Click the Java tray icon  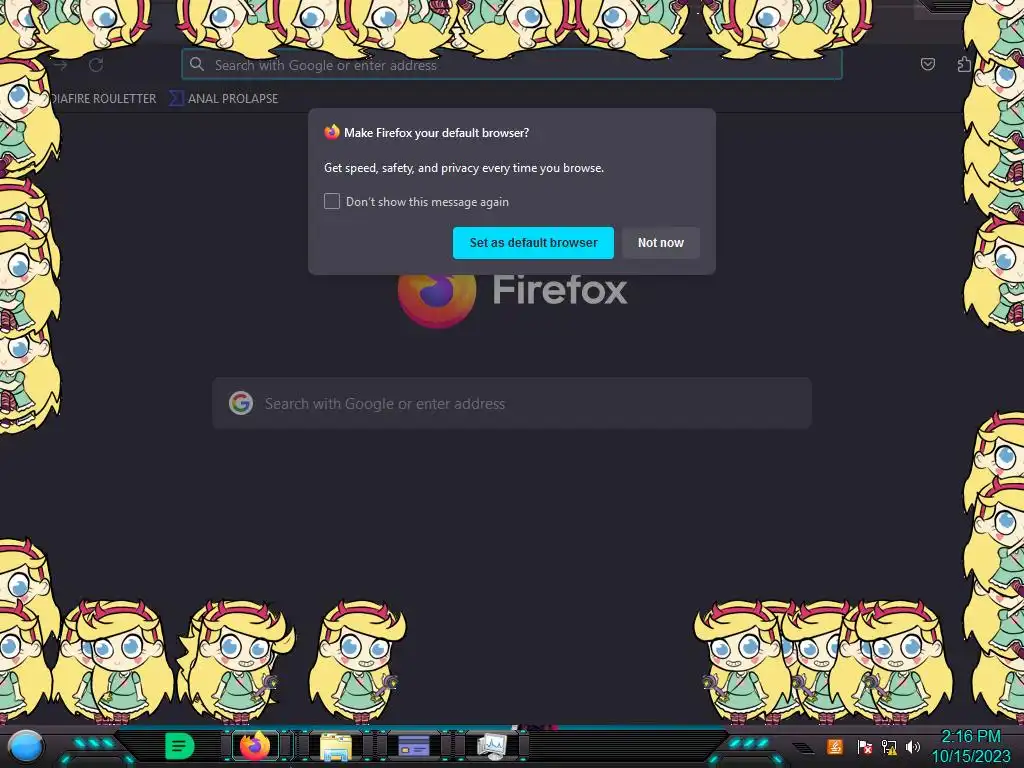835,746
